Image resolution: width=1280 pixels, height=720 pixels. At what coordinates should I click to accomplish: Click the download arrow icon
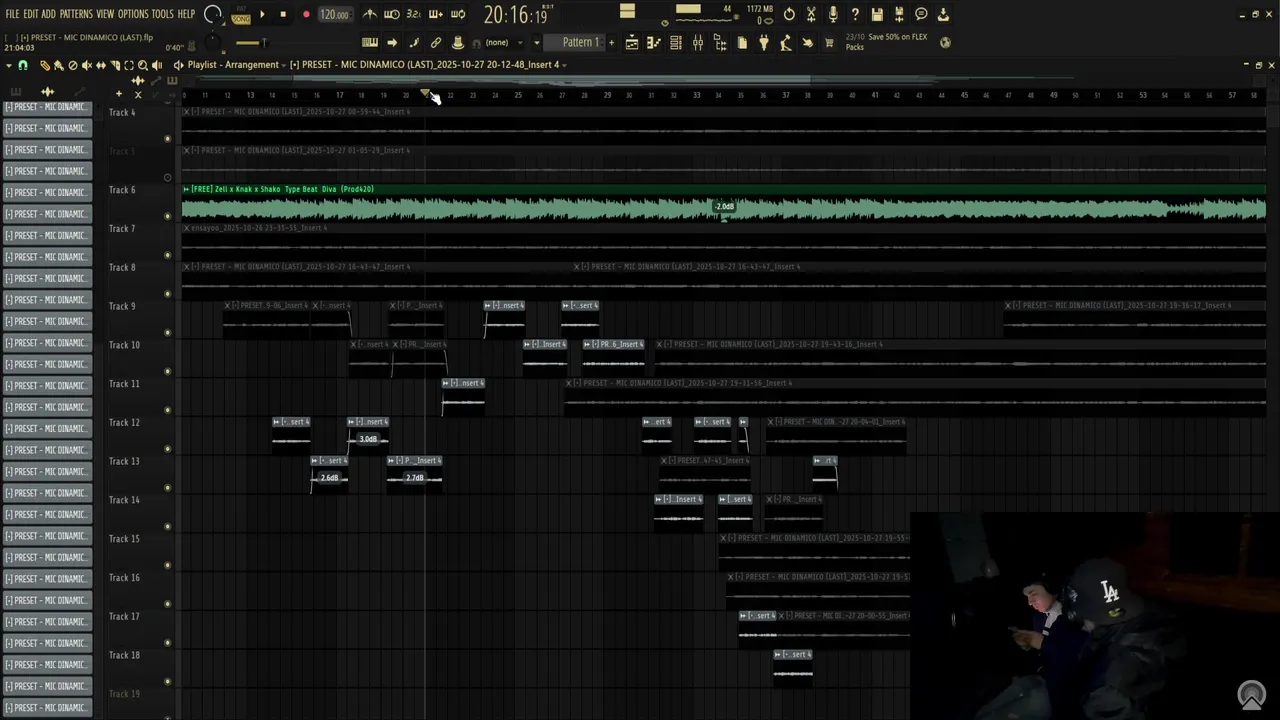click(x=943, y=15)
